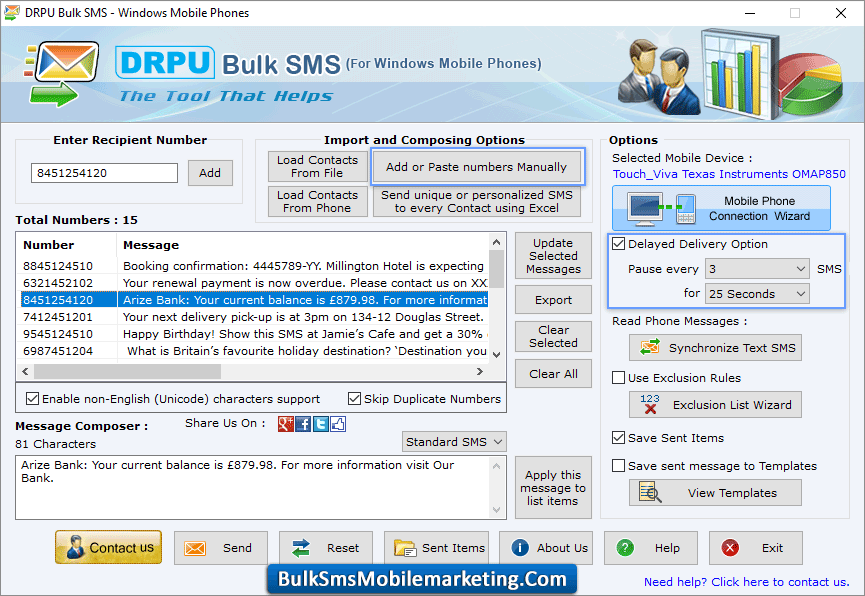Click the Google Plus share icon

(x=286, y=424)
